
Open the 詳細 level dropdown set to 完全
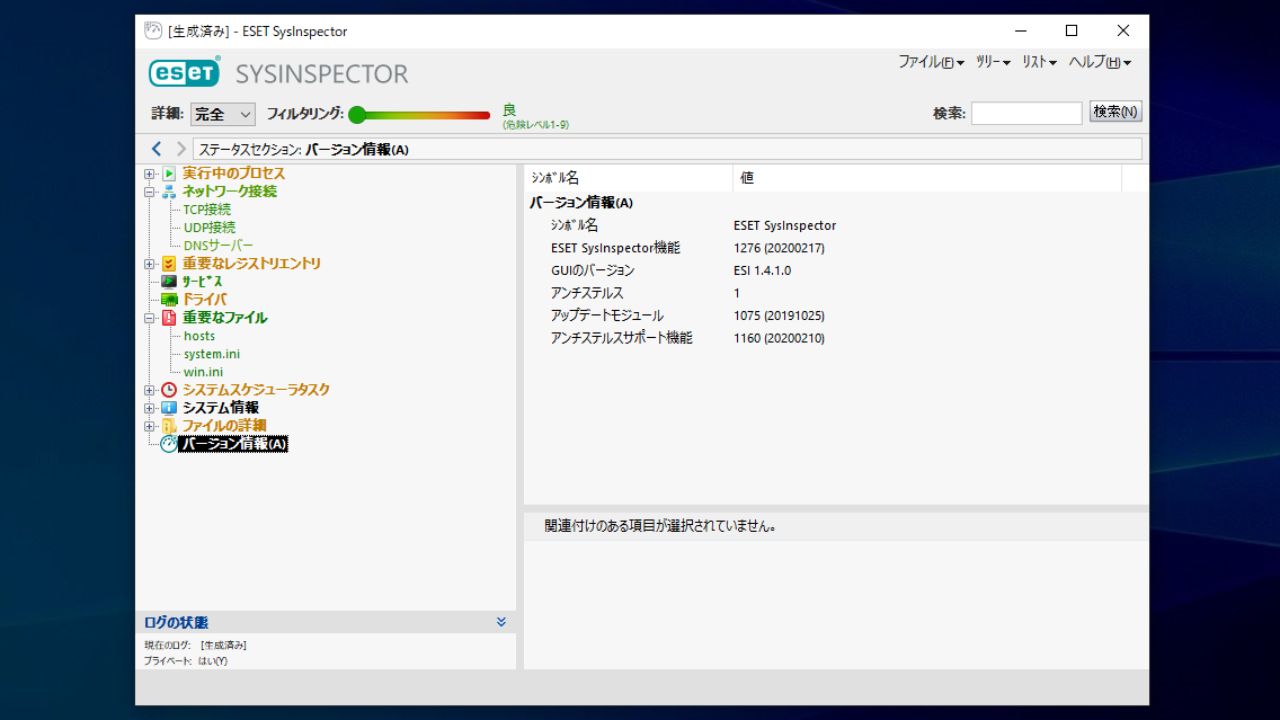(x=223, y=115)
